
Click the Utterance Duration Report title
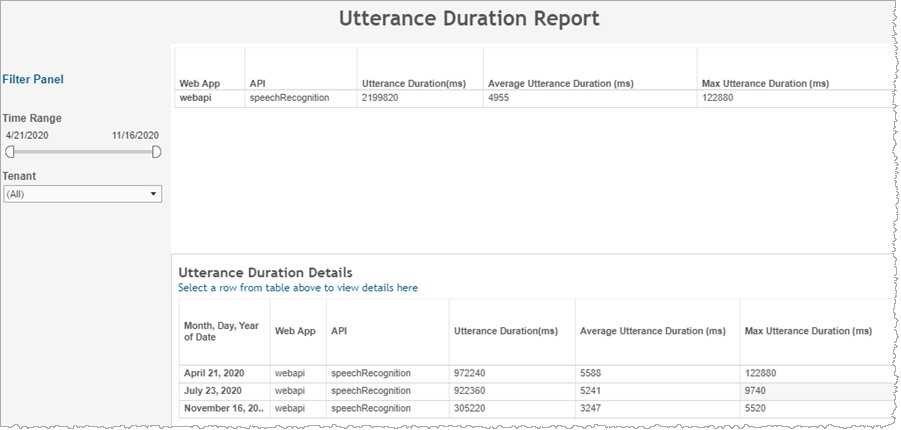(469, 18)
